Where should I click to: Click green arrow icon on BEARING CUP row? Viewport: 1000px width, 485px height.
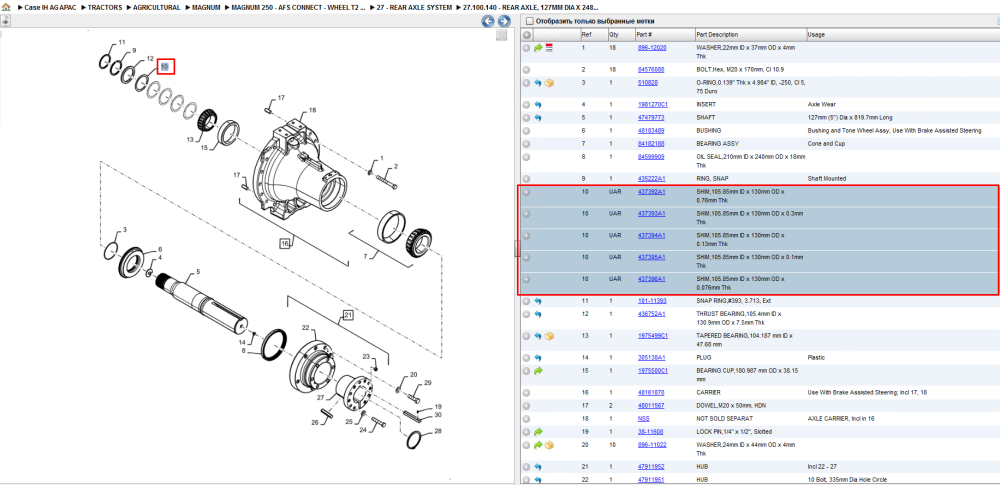538,371
